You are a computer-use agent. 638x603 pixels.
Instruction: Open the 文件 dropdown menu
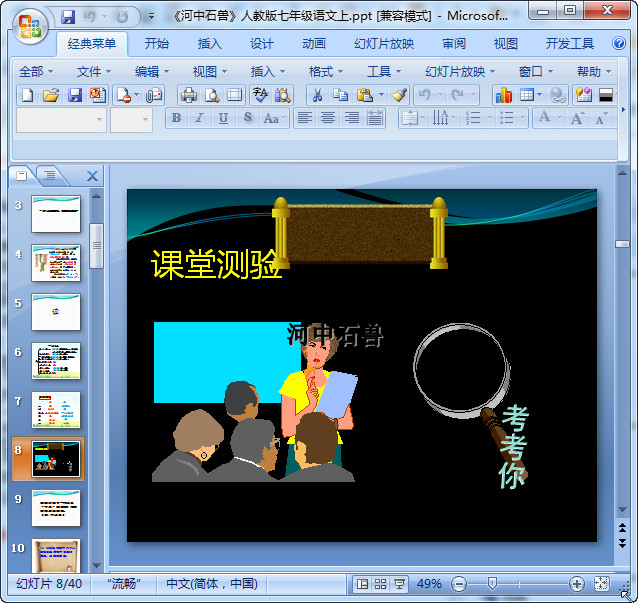click(94, 72)
